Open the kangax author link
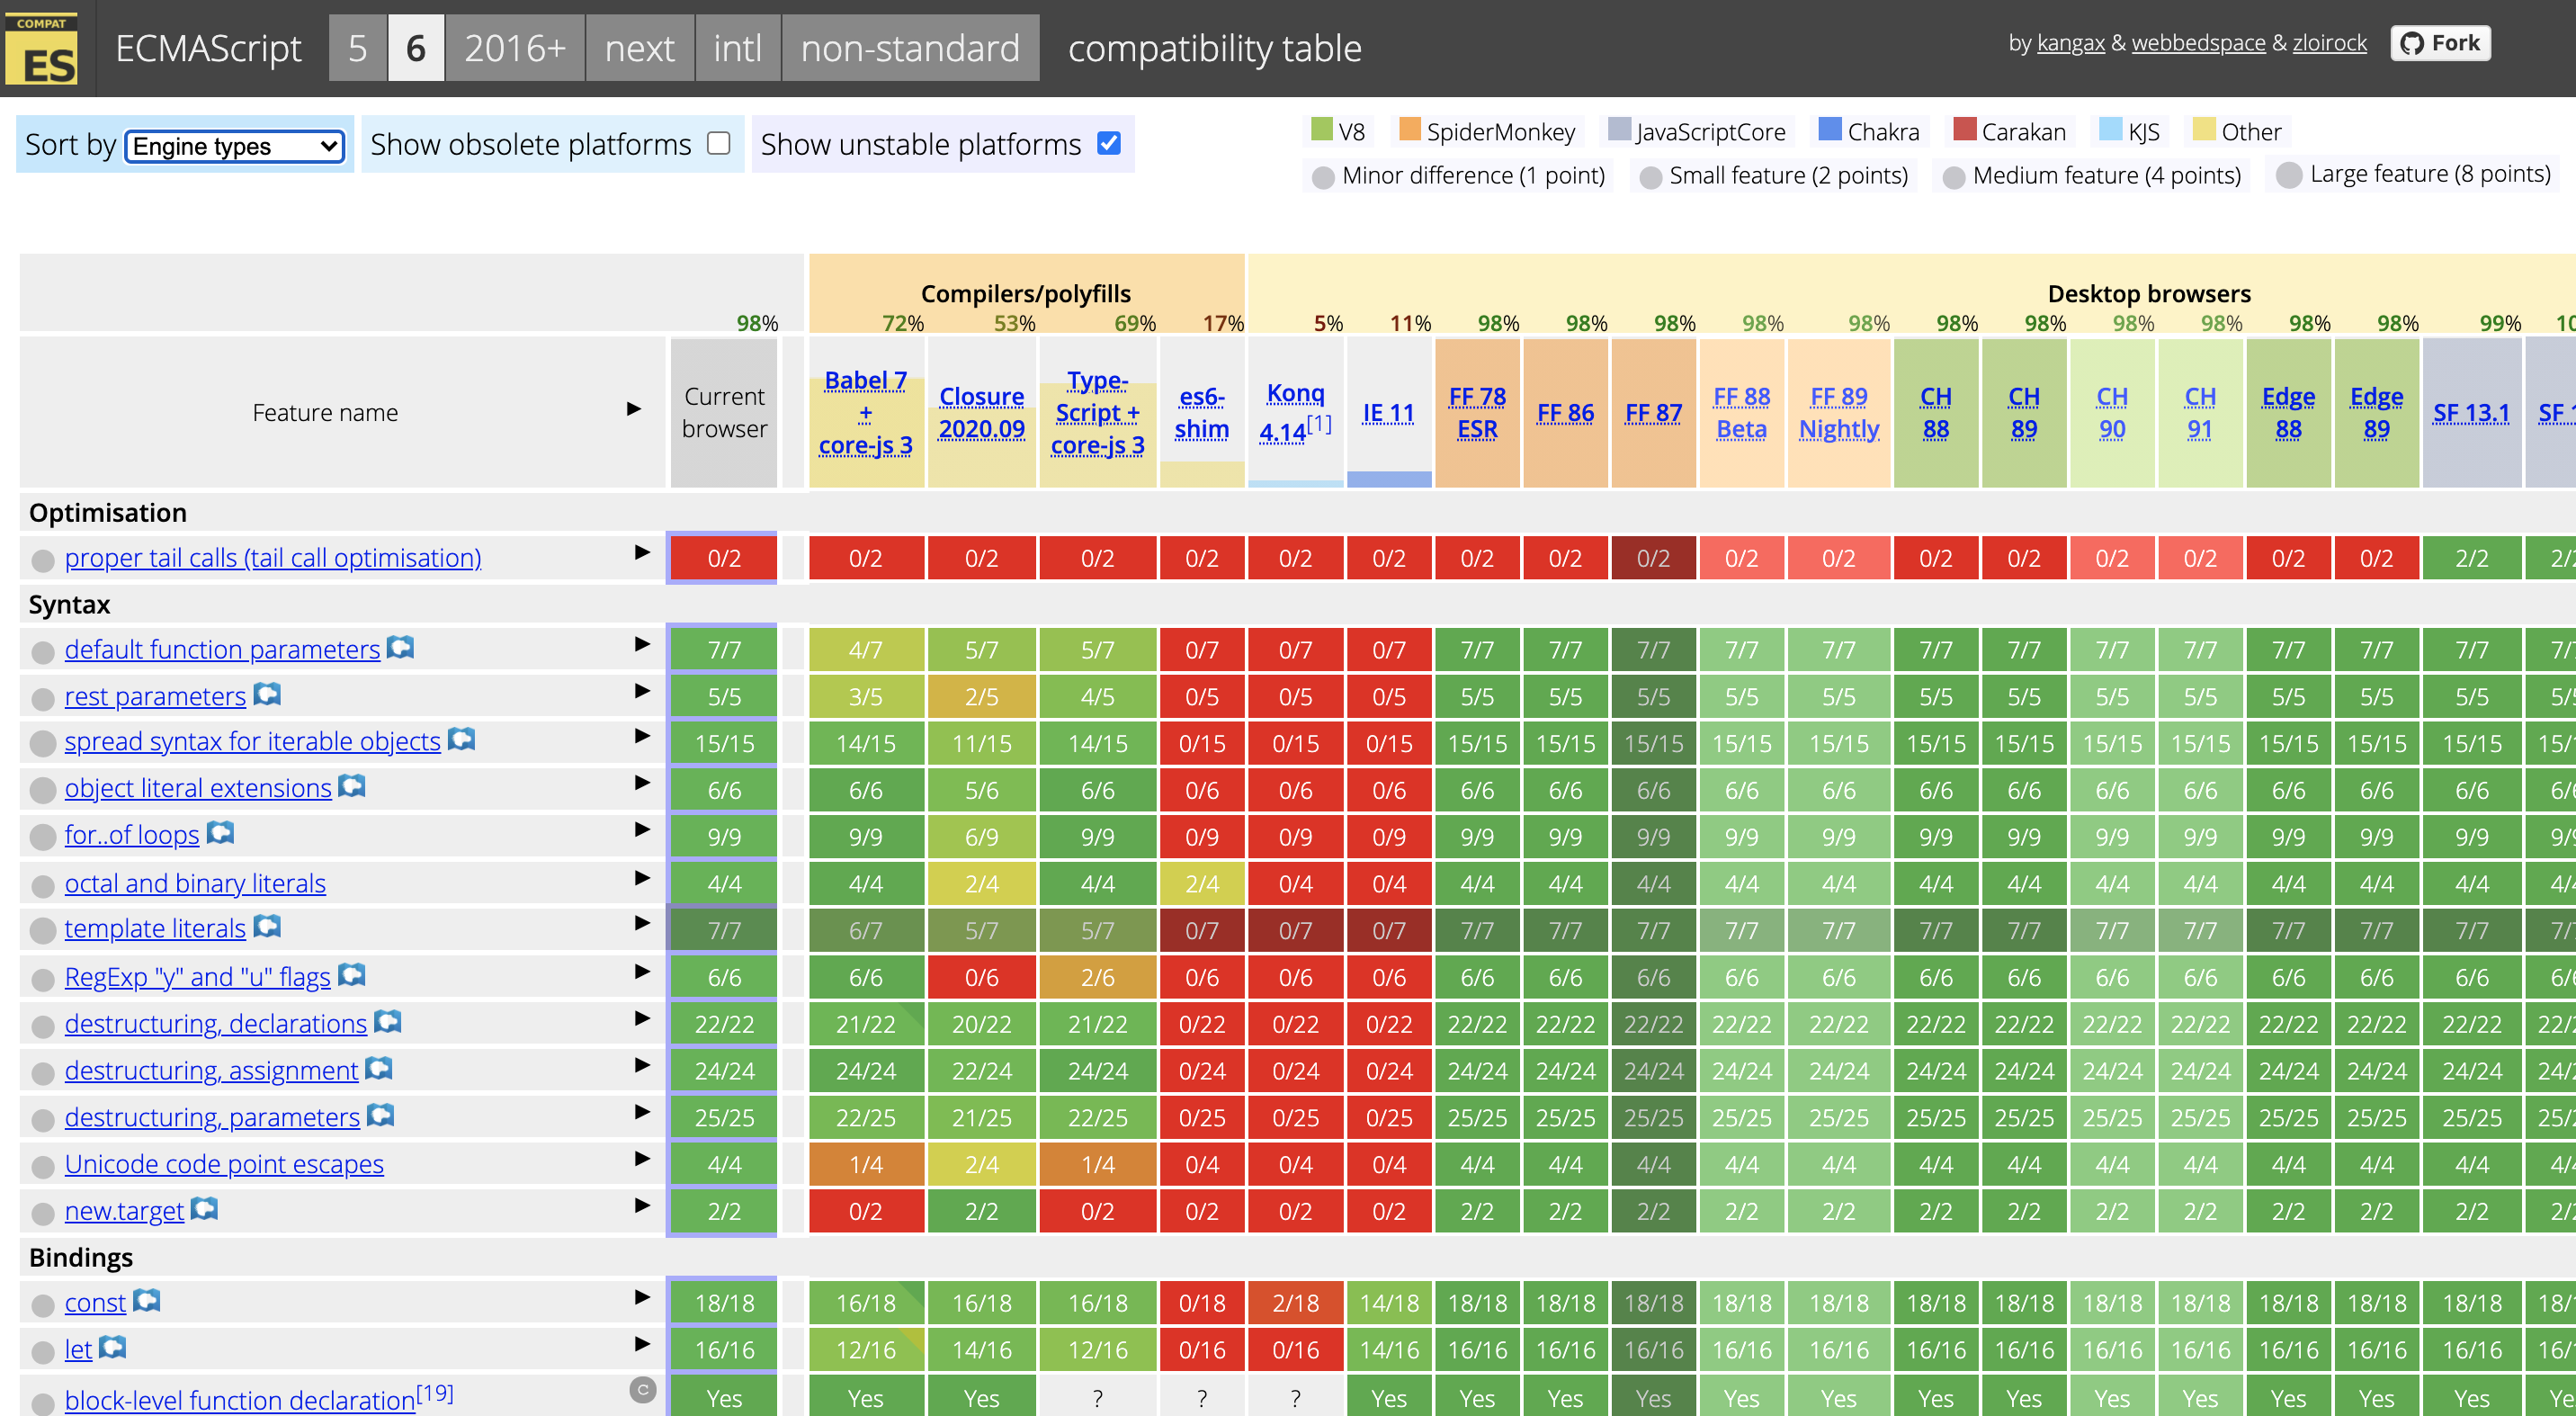2576x1416 pixels. pyautogui.click(x=2070, y=43)
